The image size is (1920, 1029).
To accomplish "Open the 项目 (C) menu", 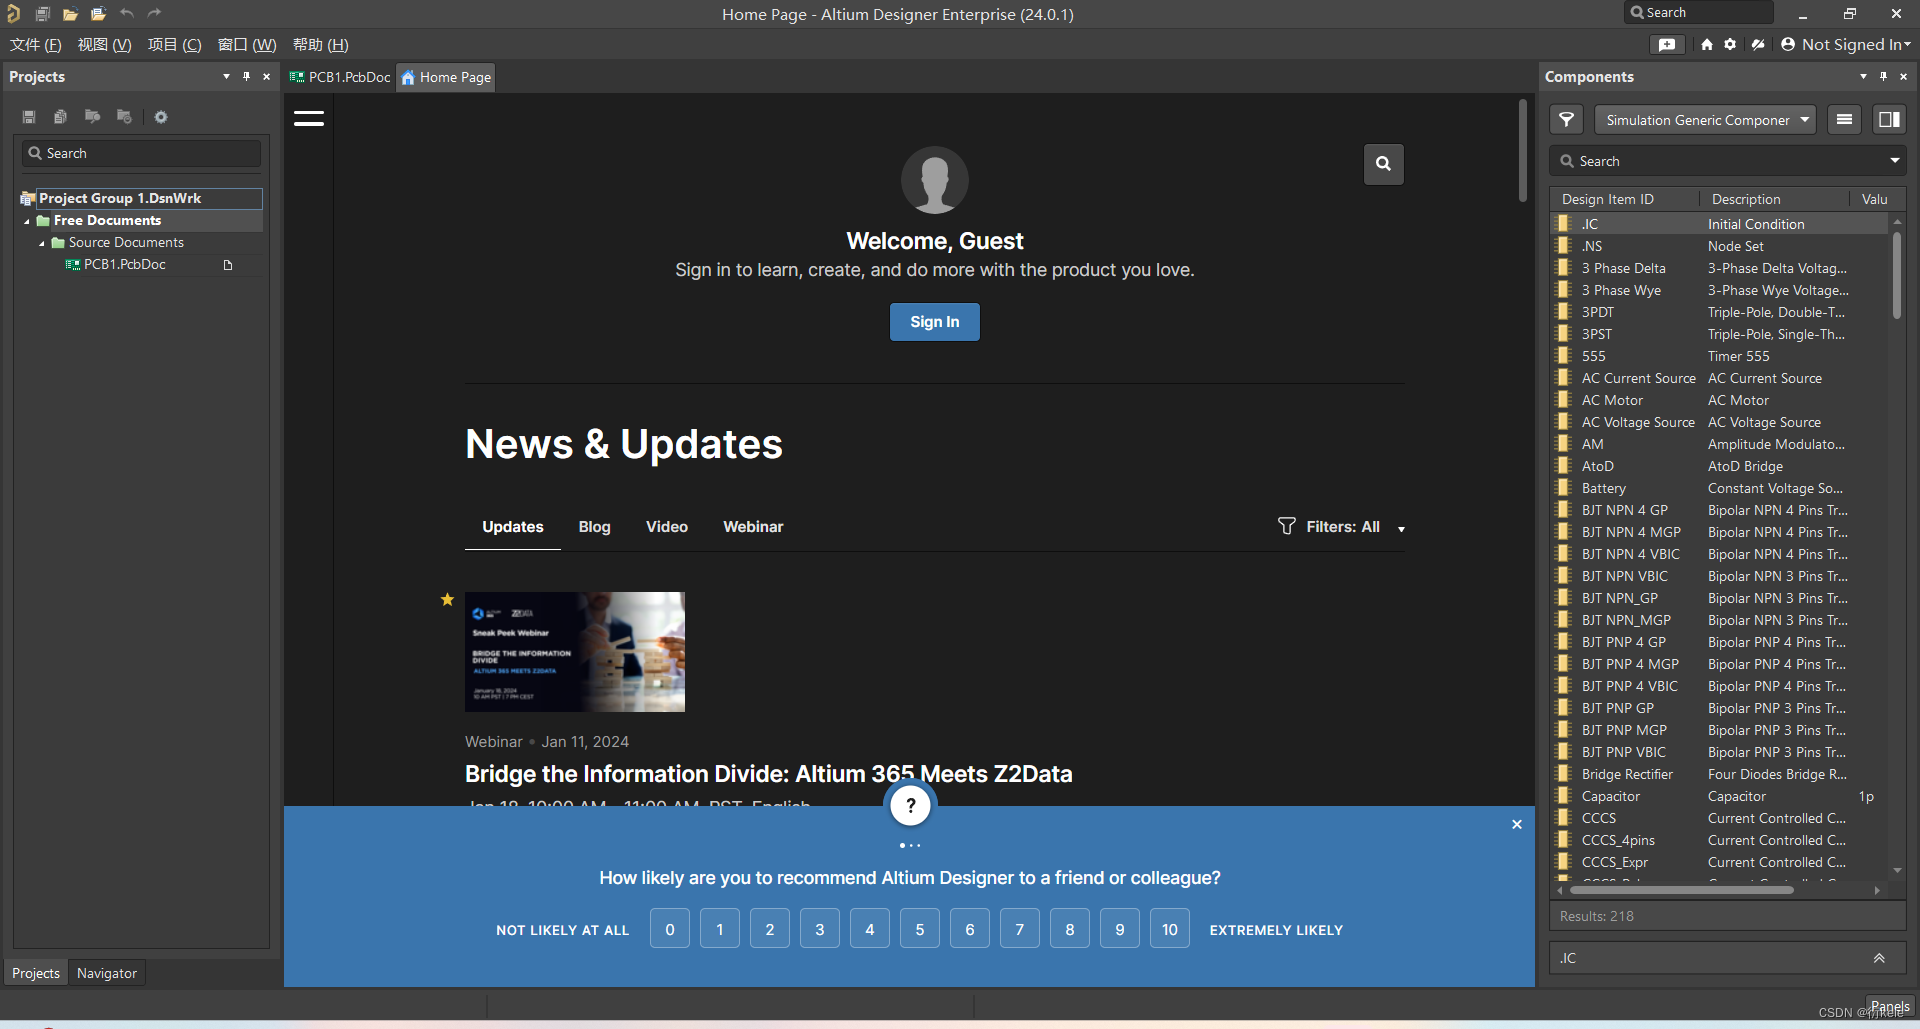I will pyautogui.click(x=175, y=45).
